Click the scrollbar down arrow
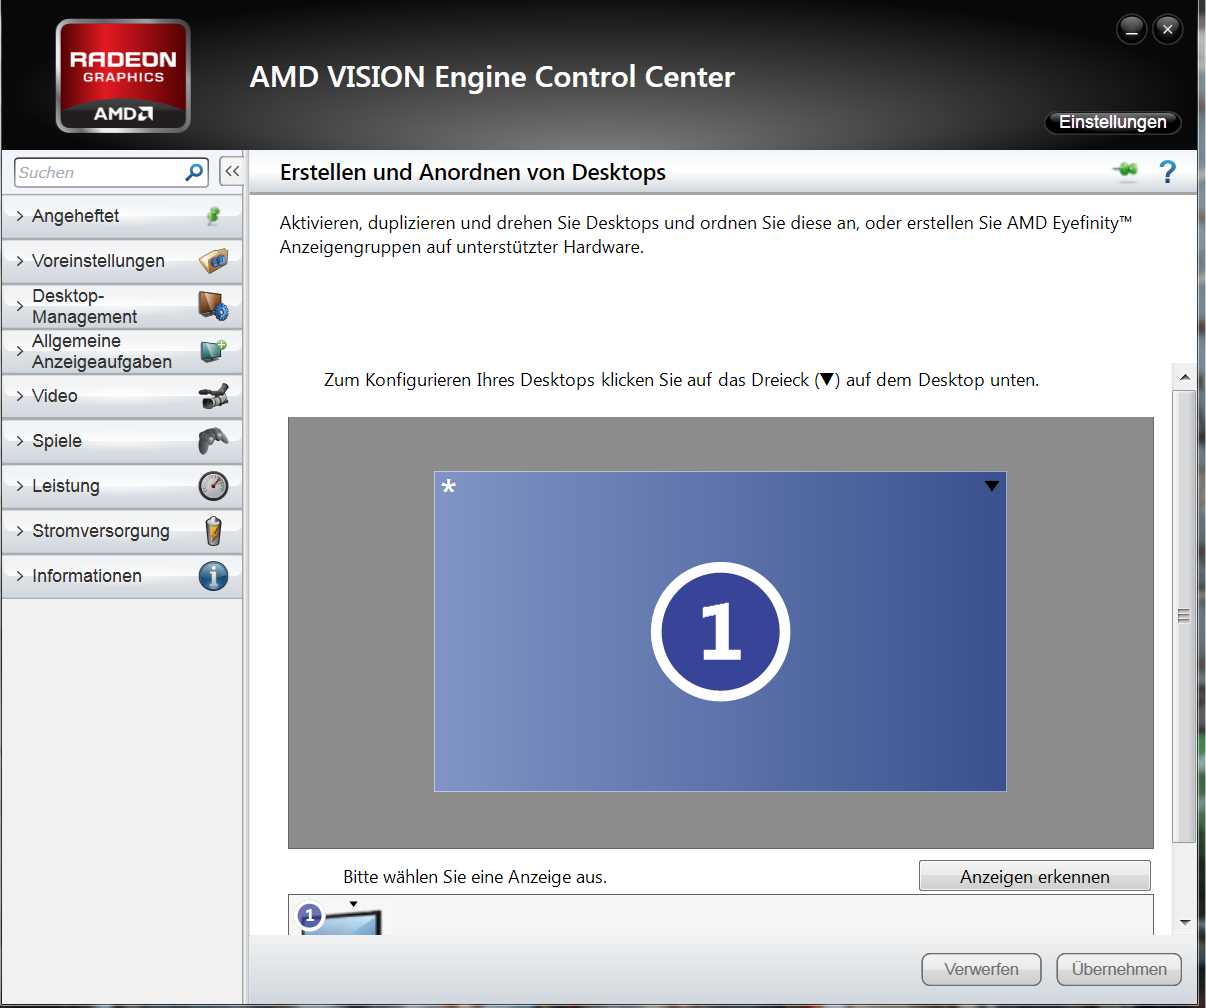1206x1008 pixels. (1184, 922)
